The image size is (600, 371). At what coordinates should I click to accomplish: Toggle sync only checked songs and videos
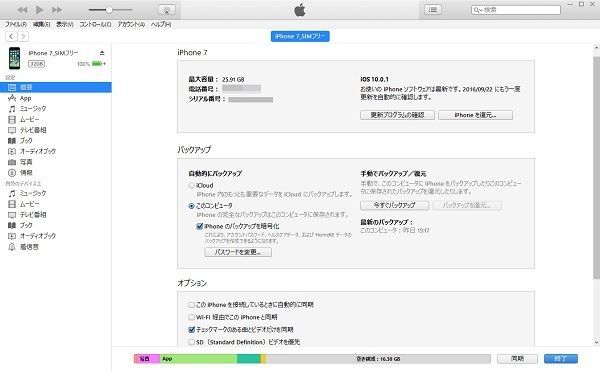(191, 329)
